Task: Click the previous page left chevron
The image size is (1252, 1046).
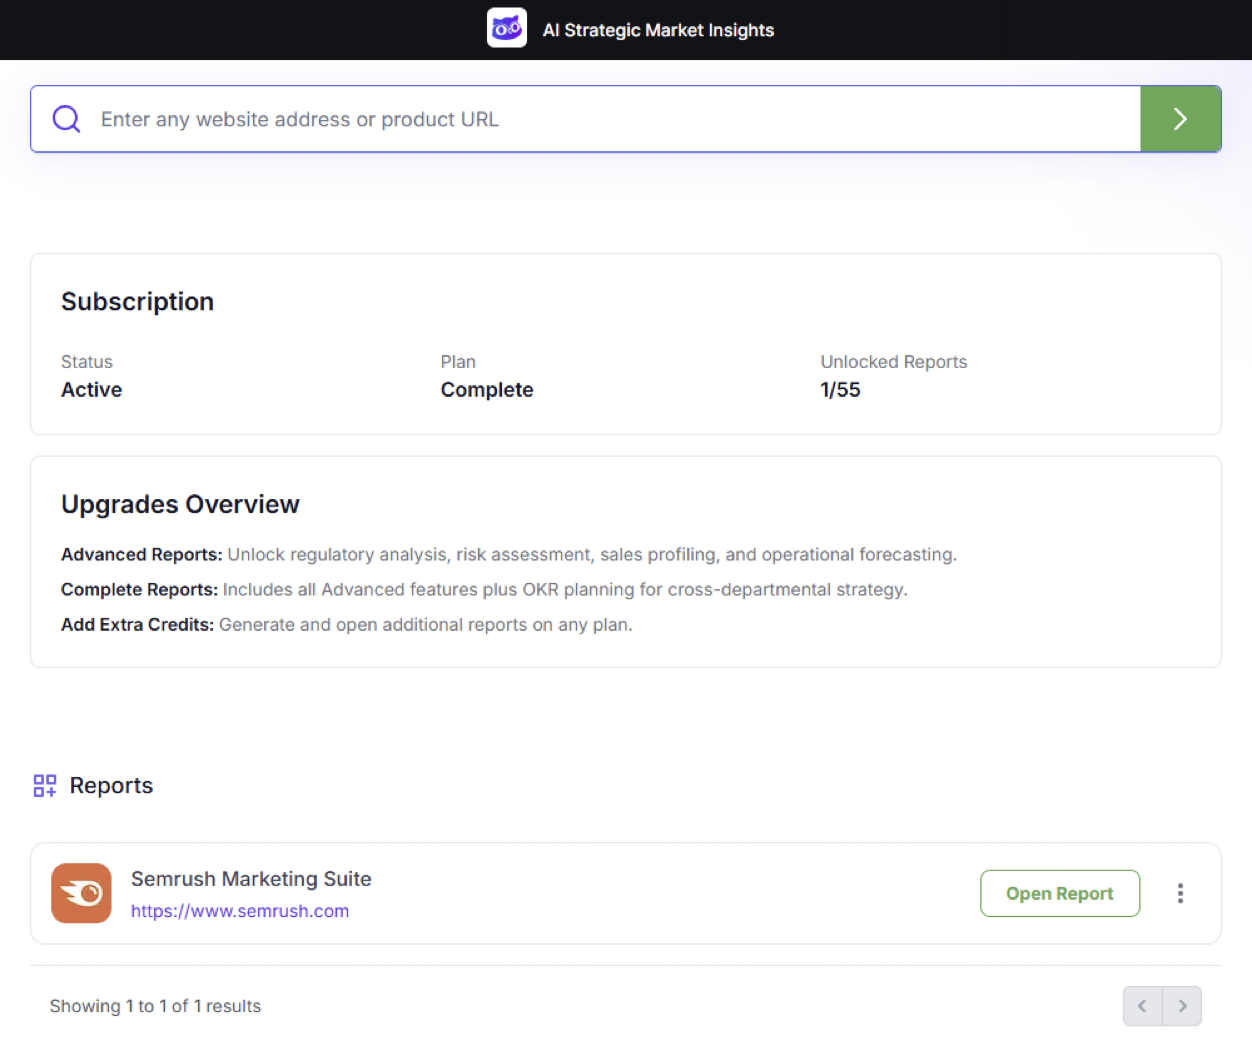Action: pyautogui.click(x=1142, y=1006)
